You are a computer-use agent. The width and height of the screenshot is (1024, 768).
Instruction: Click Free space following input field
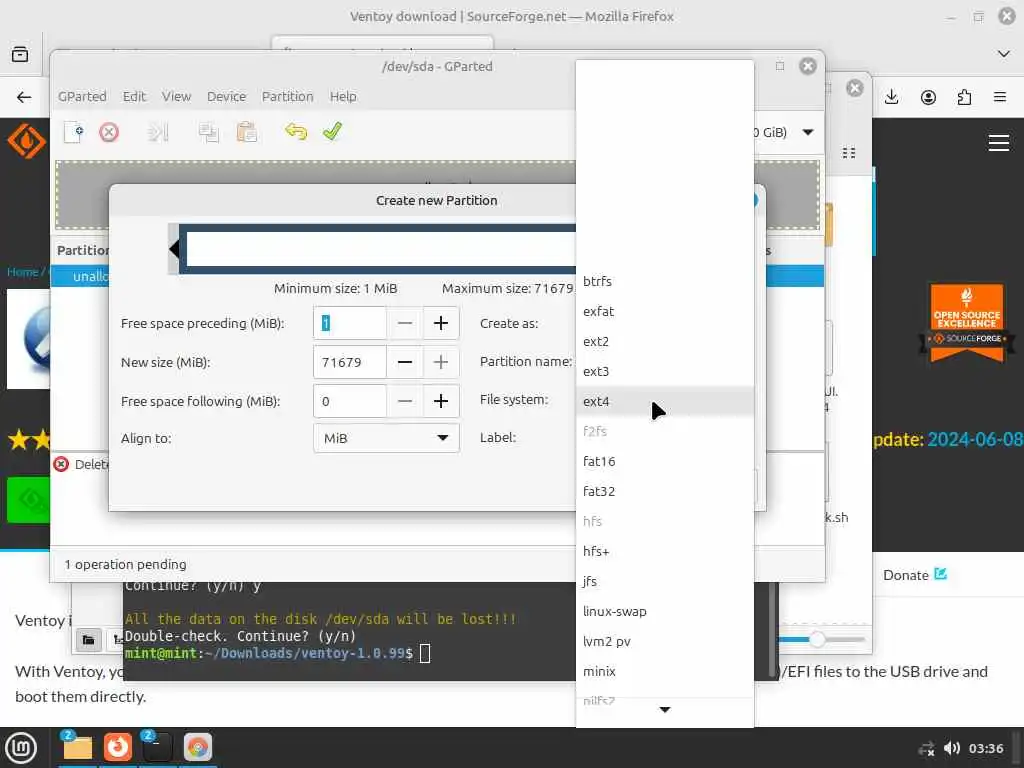(350, 401)
